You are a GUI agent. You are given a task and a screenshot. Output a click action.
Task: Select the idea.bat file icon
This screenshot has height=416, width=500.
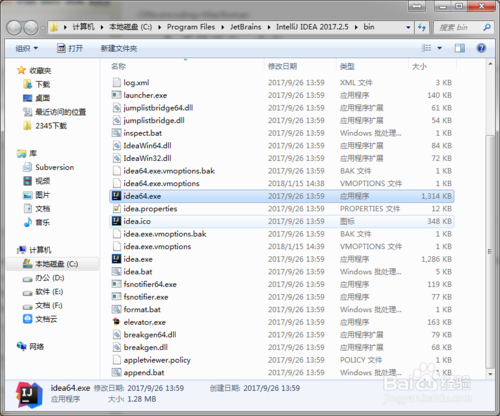(116, 272)
